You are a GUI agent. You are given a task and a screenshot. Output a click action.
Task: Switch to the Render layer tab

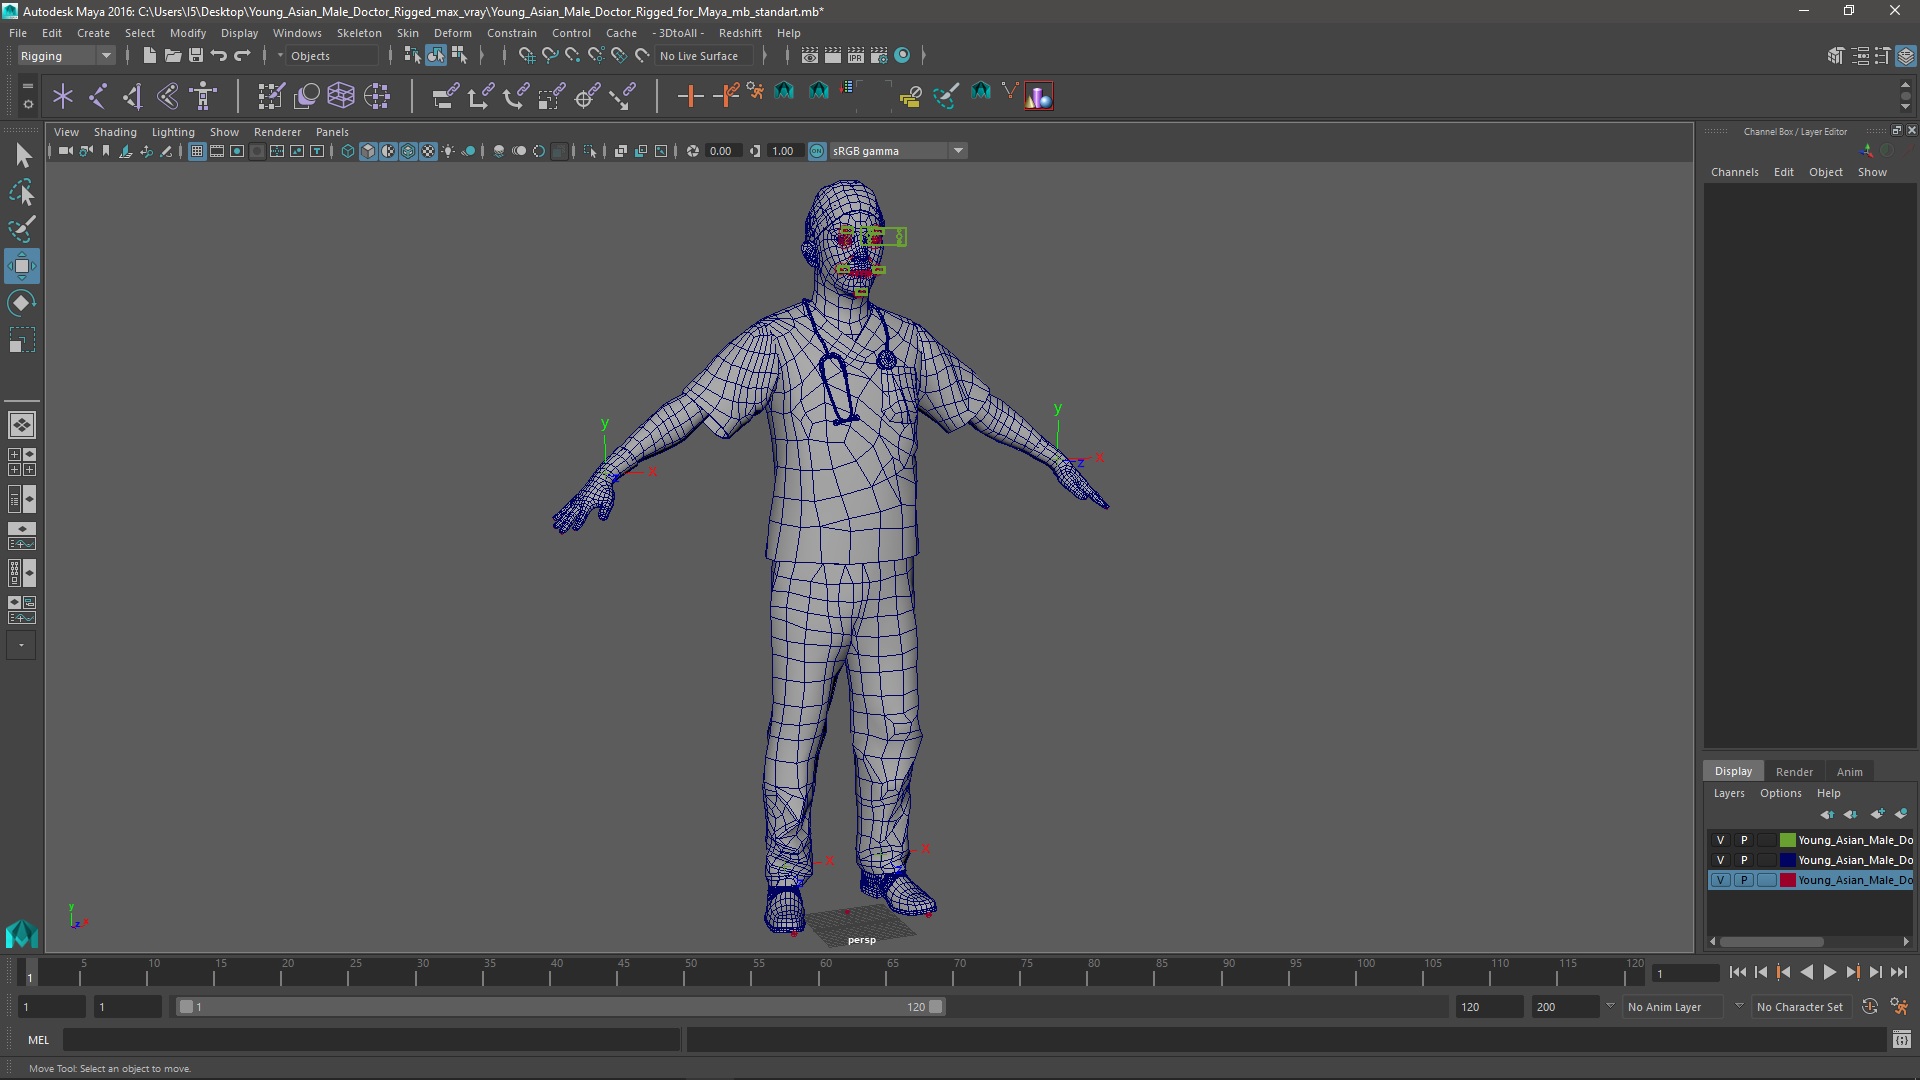(x=1794, y=772)
